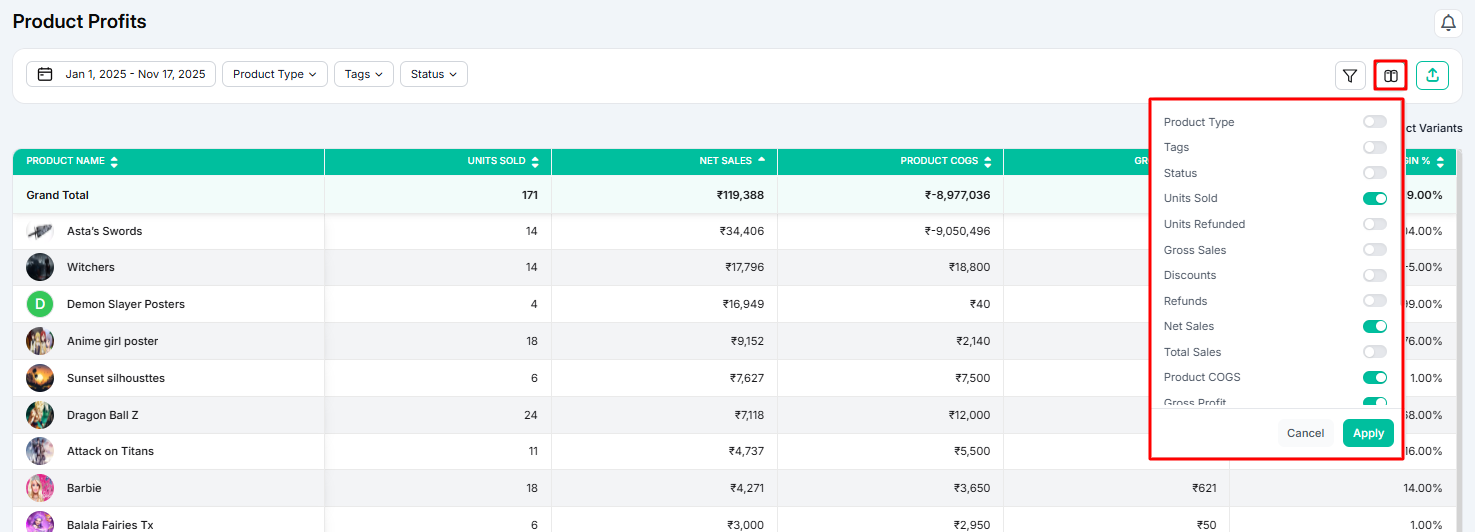Click the calendar icon in date range
Screen dimensions: 1475x532
click(45, 74)
